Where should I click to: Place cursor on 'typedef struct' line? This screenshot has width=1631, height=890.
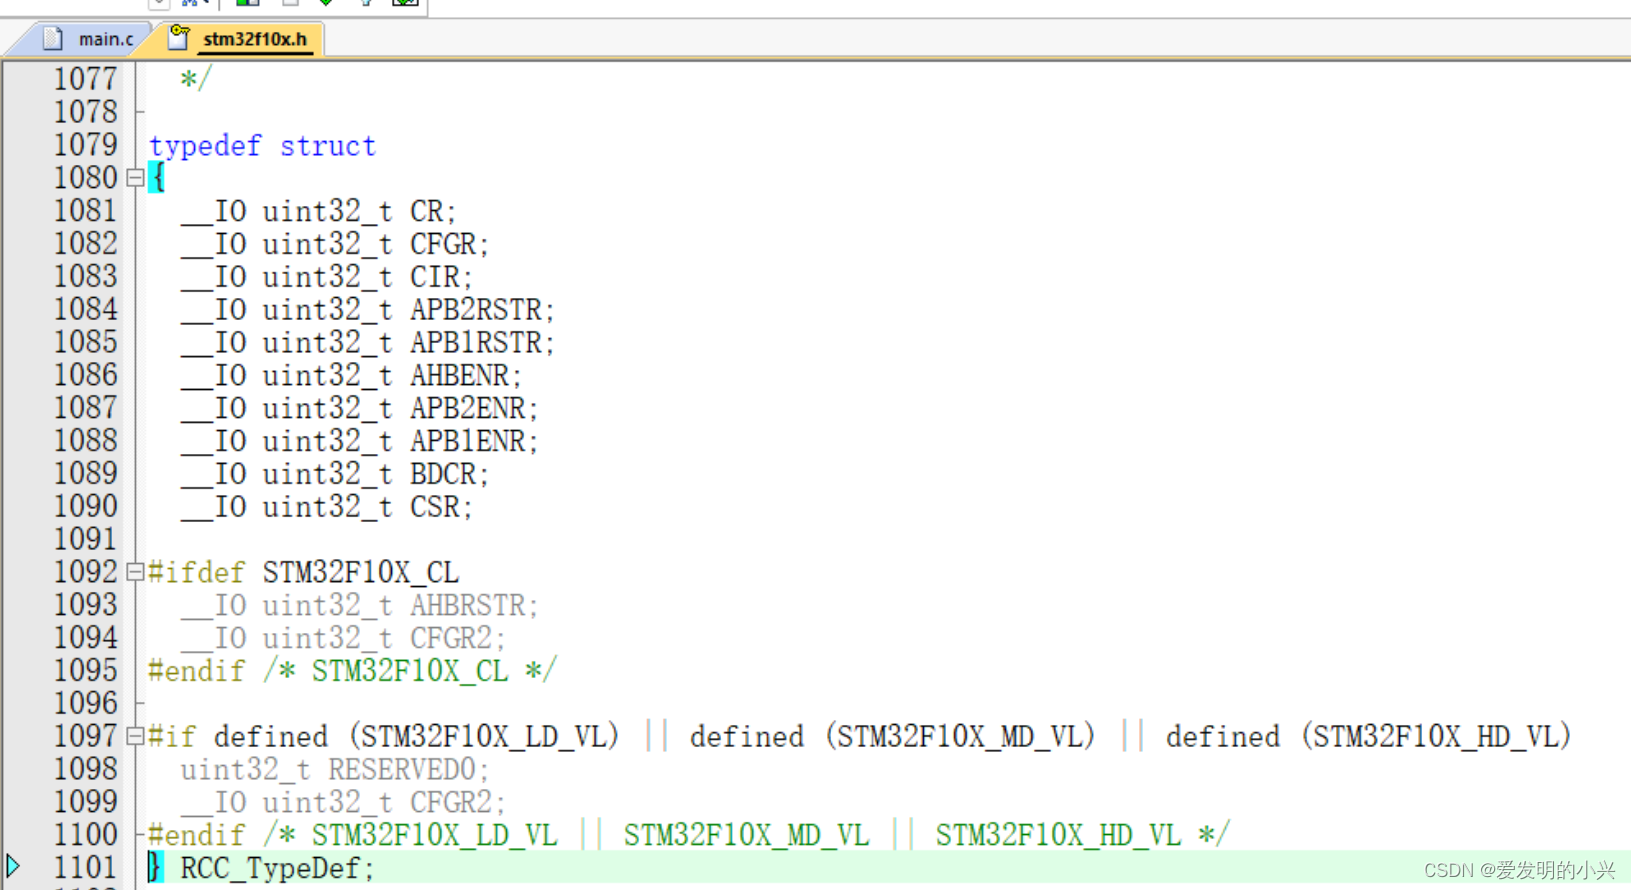[x=263, y=146]
